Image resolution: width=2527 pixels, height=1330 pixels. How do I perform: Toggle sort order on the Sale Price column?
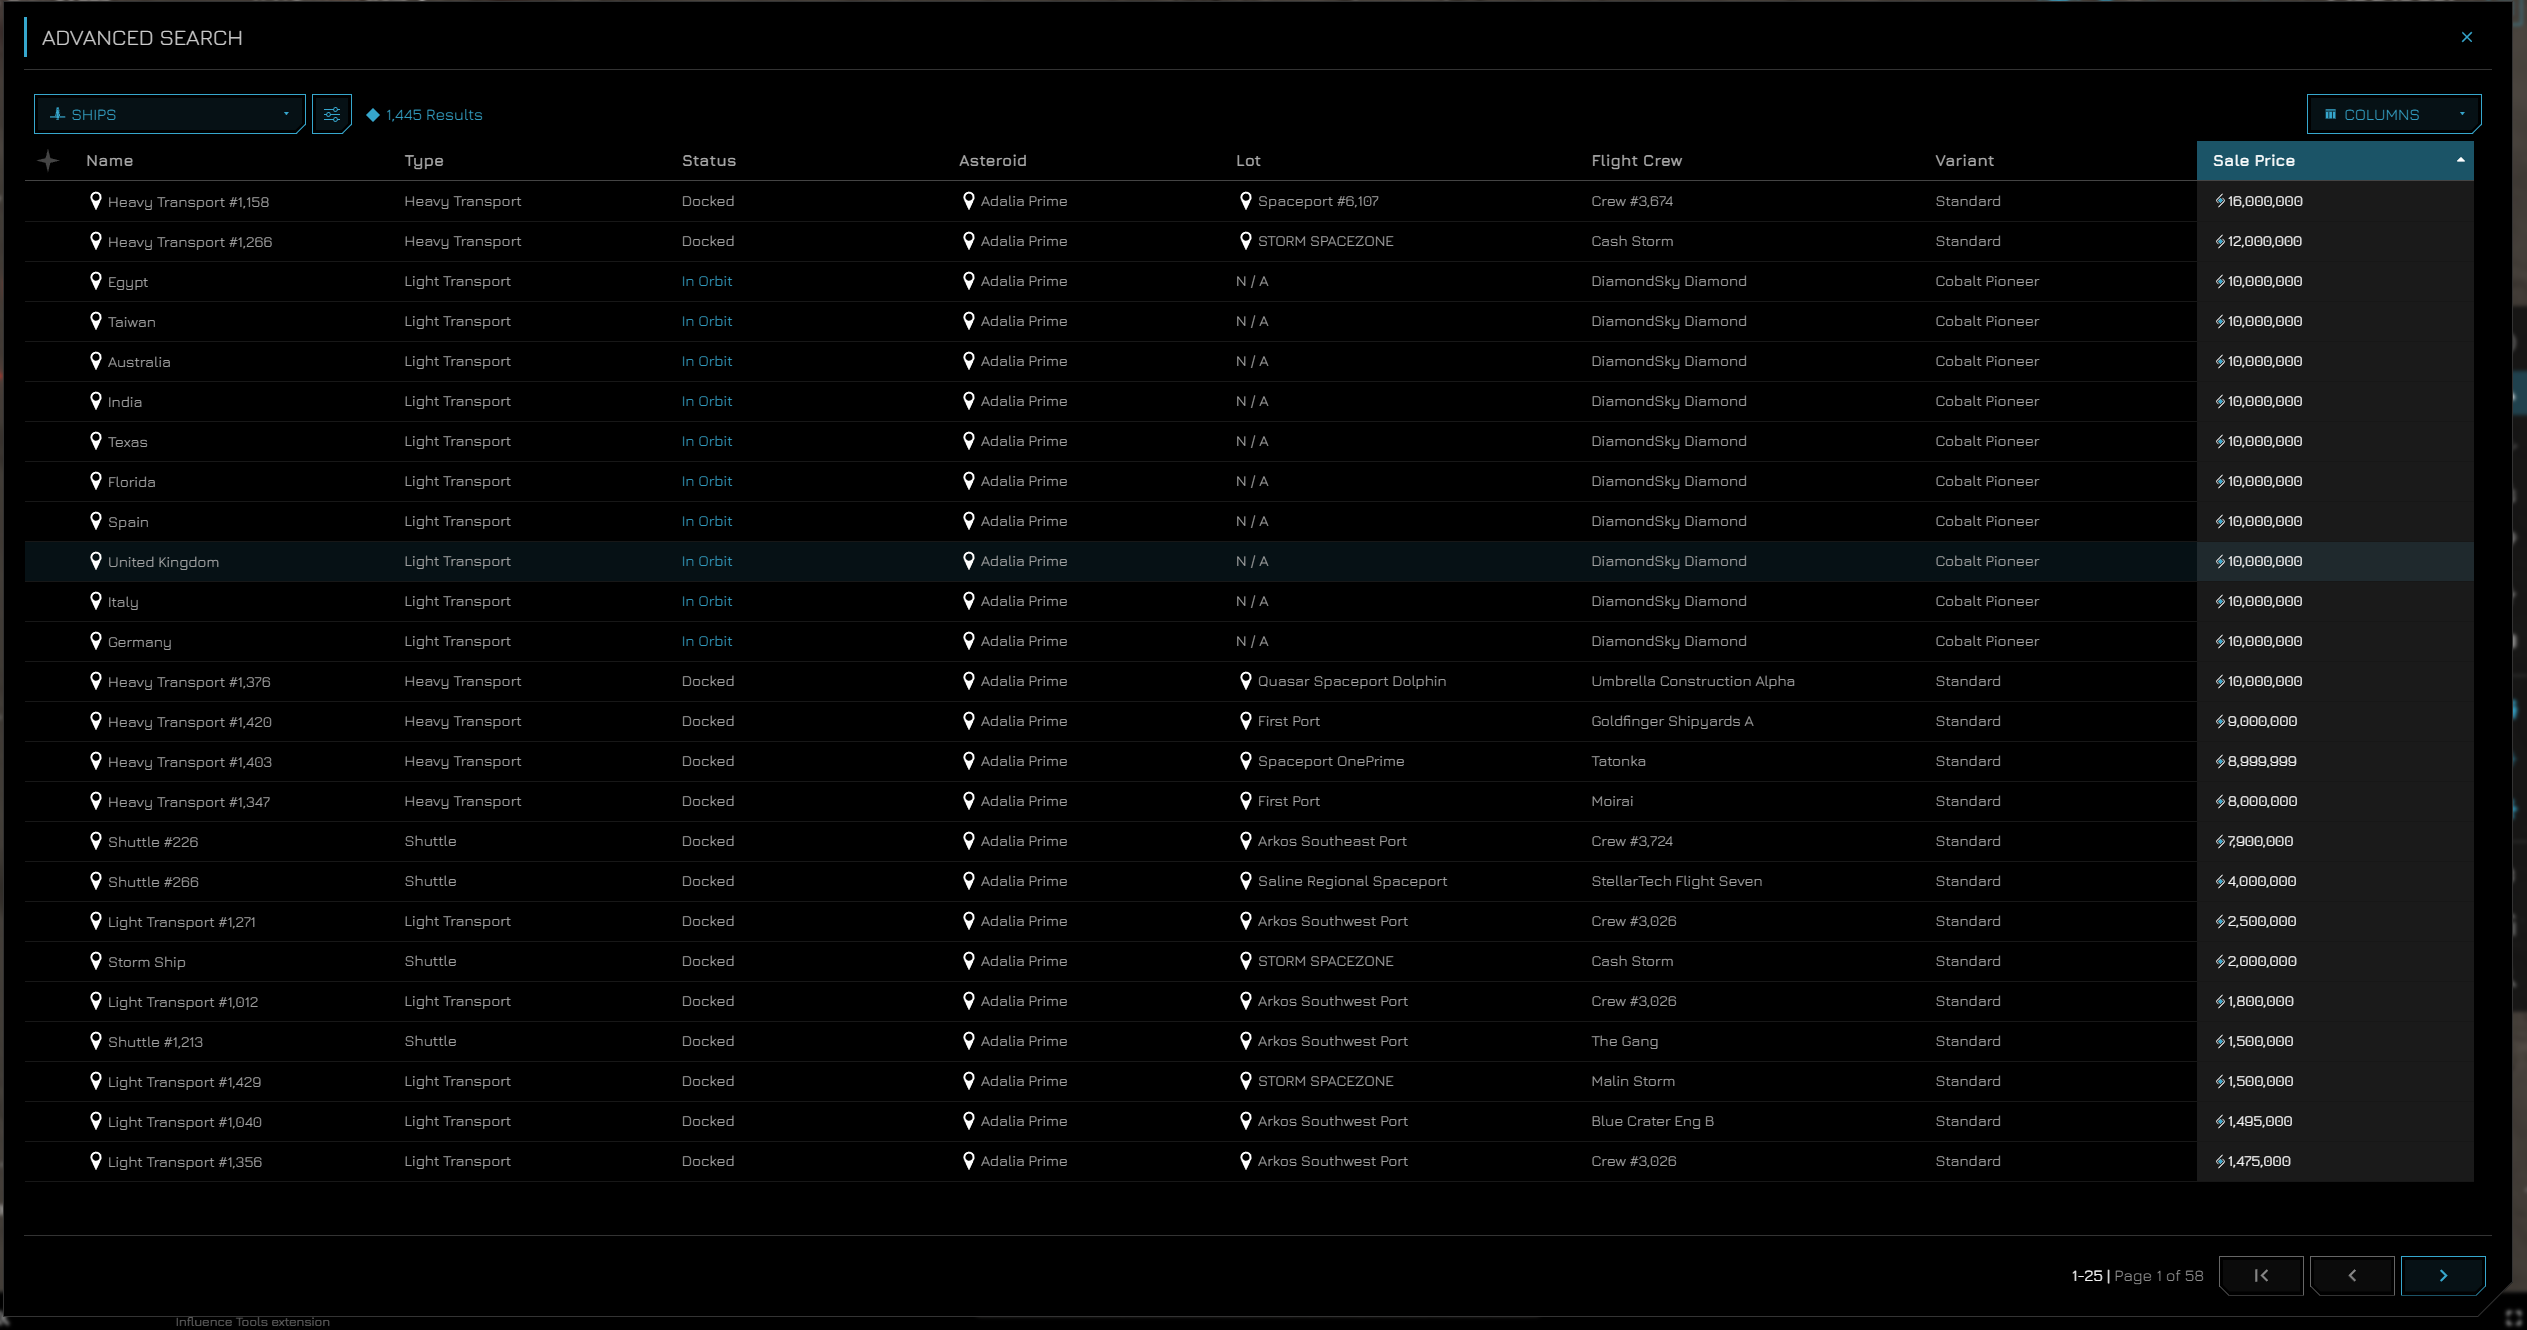tap(2334, 160)
